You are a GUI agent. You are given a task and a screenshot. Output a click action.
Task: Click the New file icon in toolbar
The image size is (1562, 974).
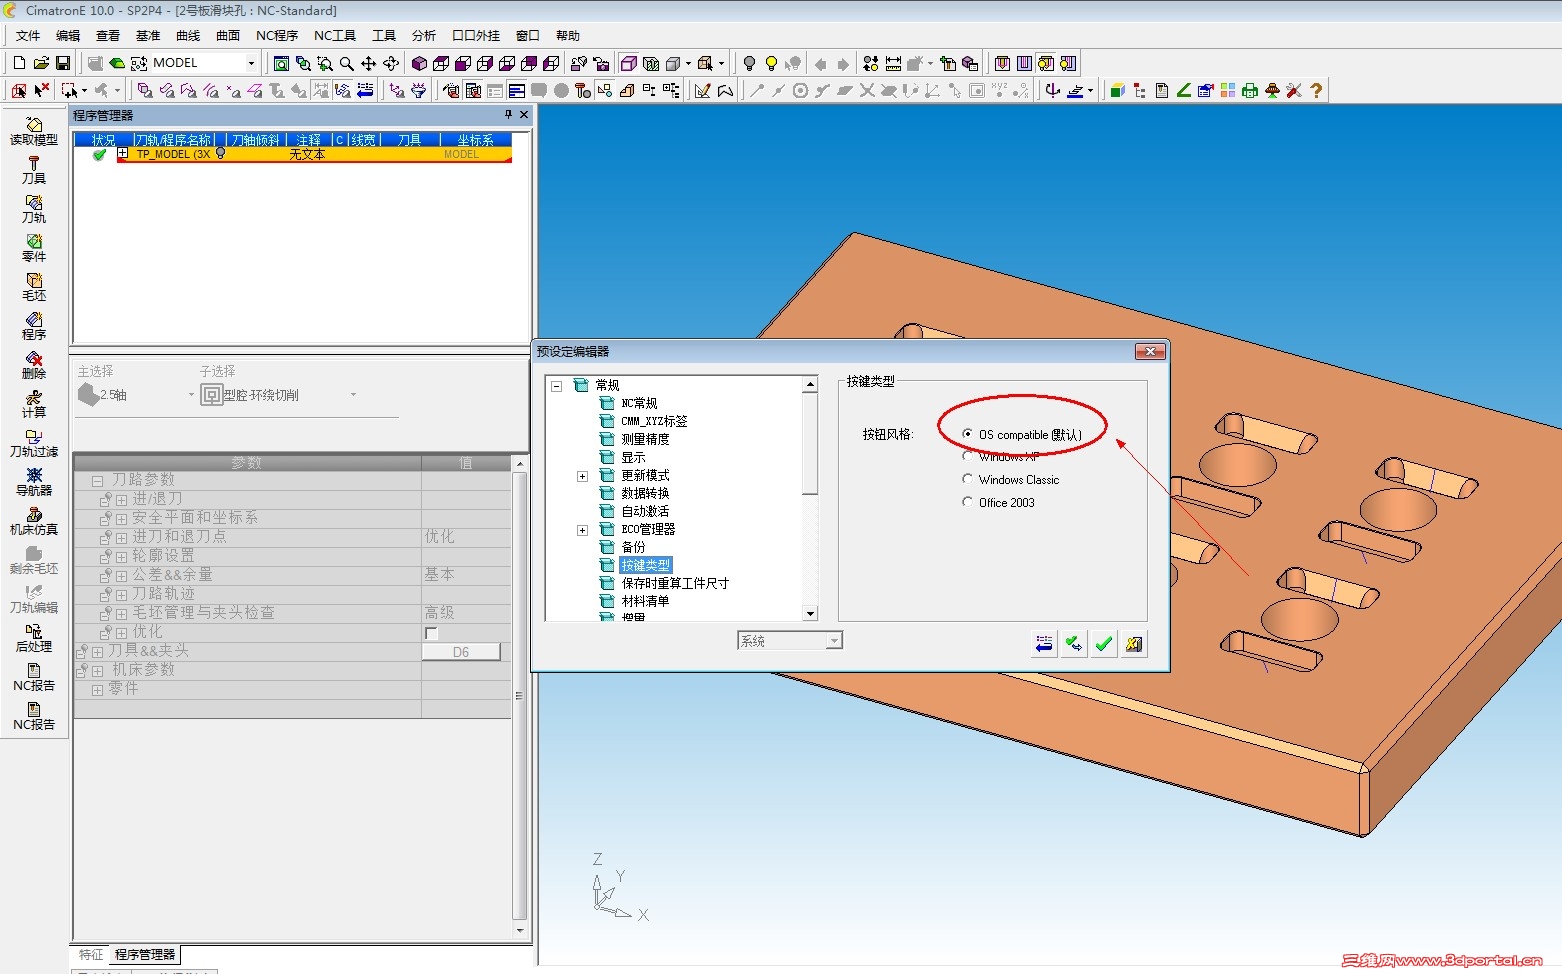pyautogui.click(x=19, y=63)
